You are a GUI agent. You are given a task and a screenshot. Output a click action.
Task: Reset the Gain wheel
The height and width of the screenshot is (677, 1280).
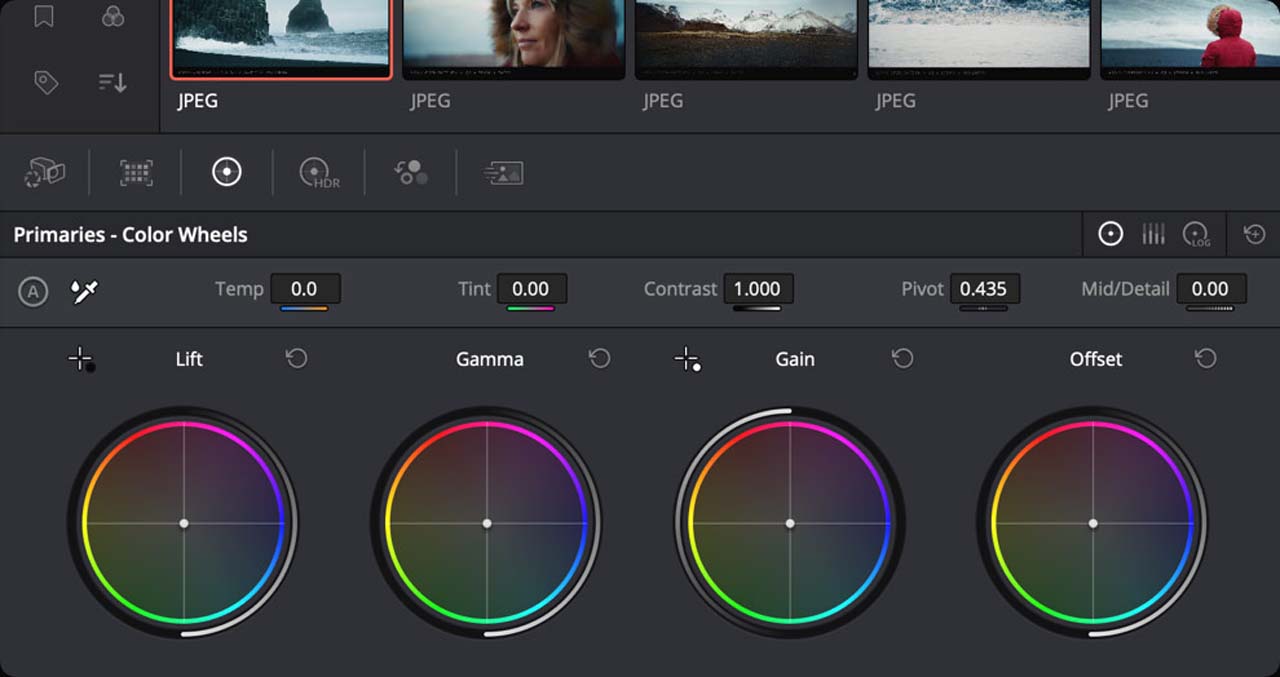click(x=902, y=358)
